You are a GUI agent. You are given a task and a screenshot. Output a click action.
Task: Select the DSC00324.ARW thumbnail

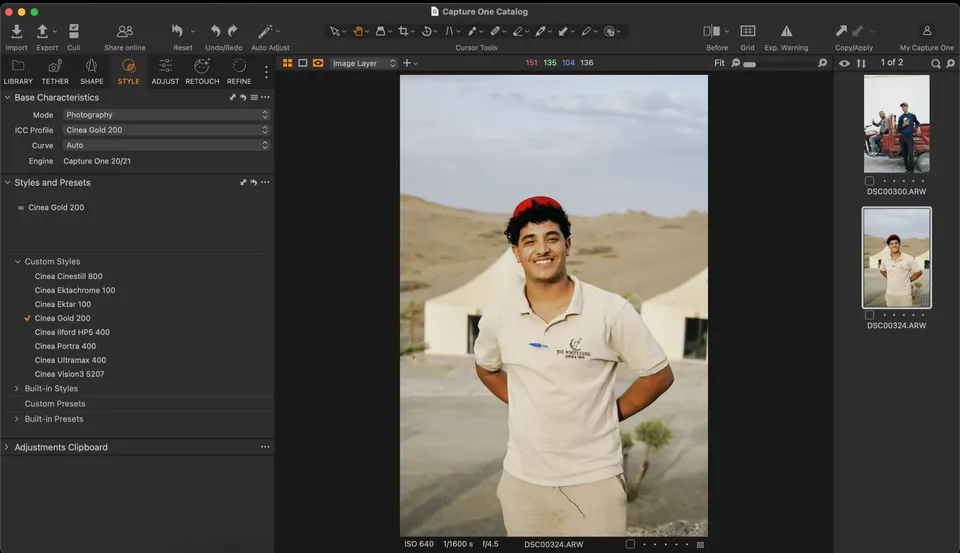pos(896,257)
